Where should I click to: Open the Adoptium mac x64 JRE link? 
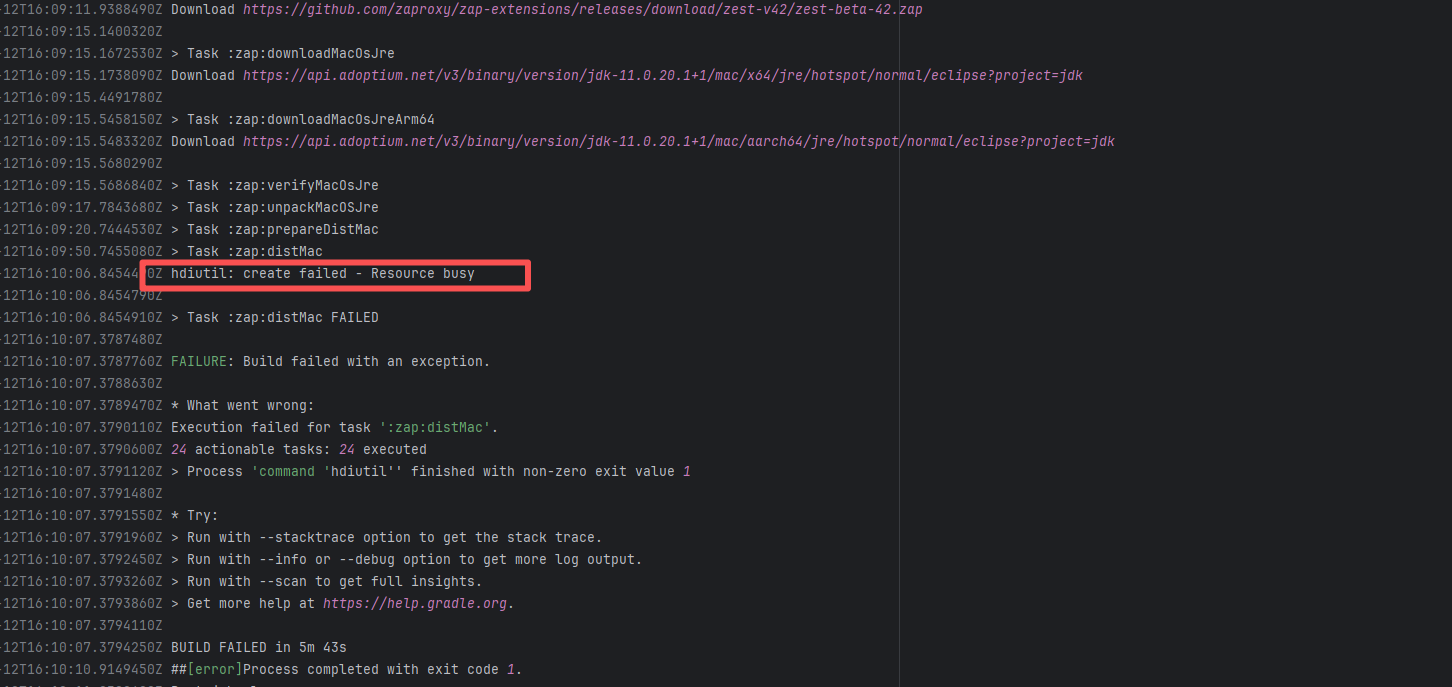662,75
